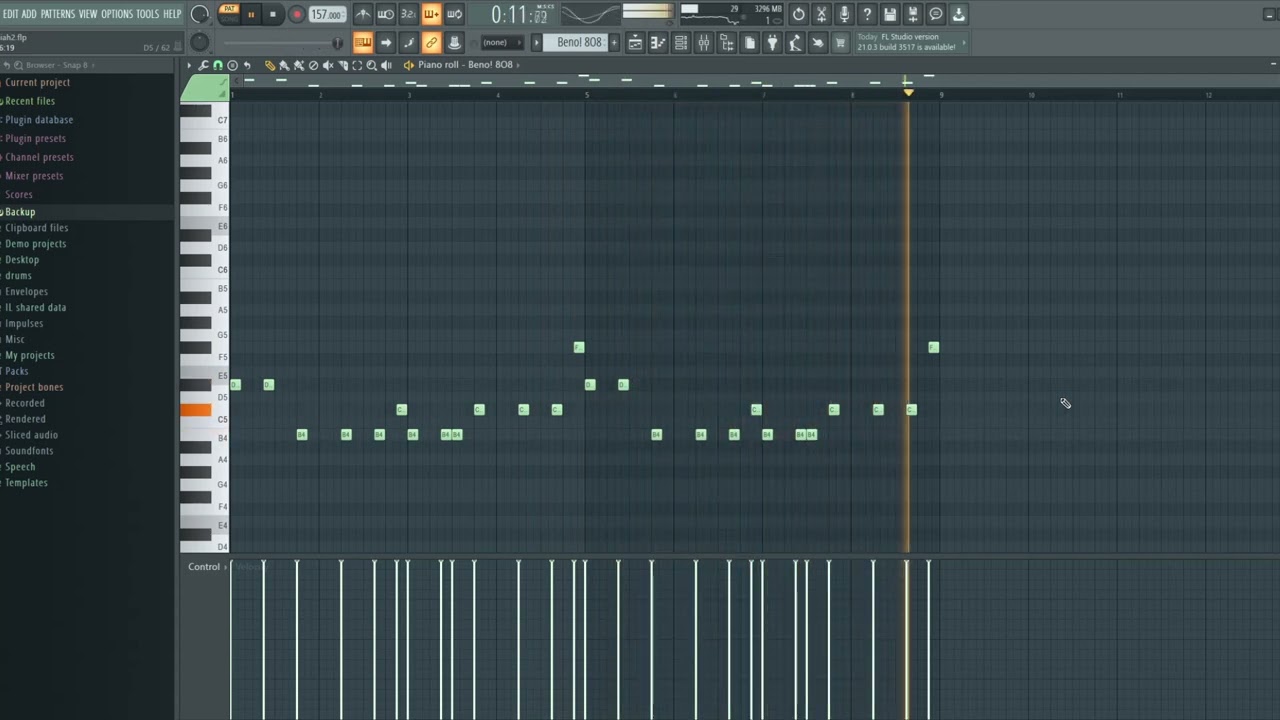Click the microphone one-click recording icon
This screenshot has height=720, width=1280.
point(844,14)
